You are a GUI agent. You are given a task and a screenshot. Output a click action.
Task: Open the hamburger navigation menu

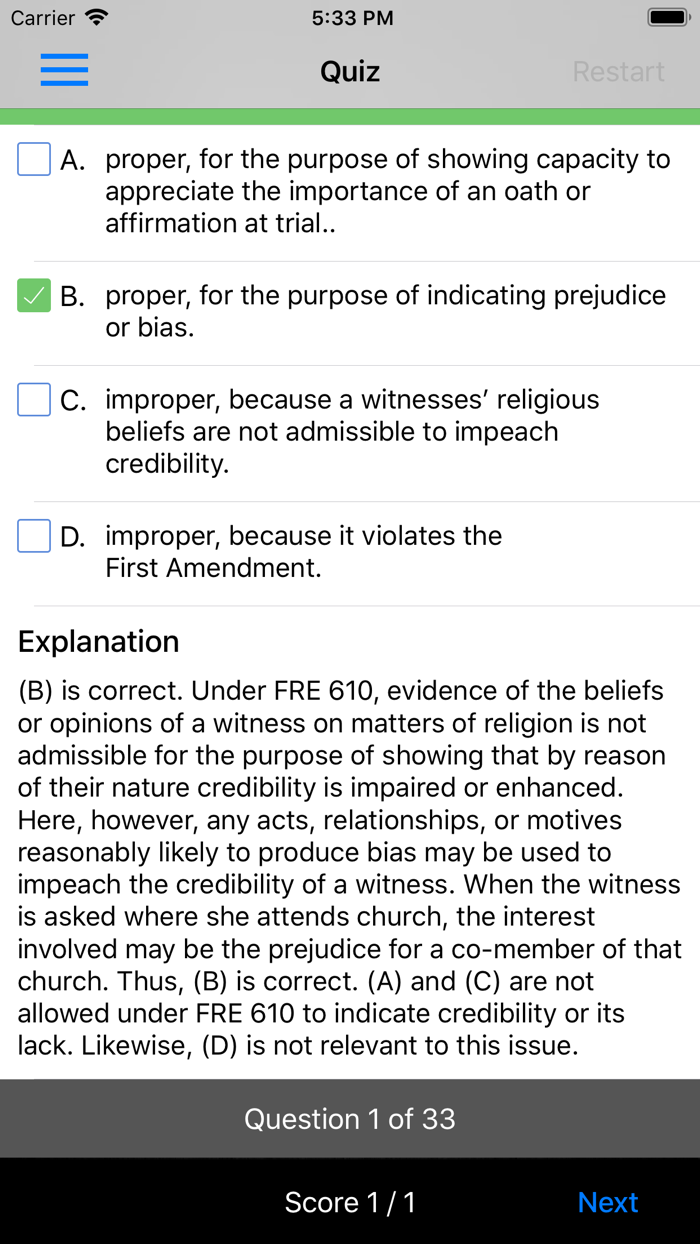coord(64,70)
